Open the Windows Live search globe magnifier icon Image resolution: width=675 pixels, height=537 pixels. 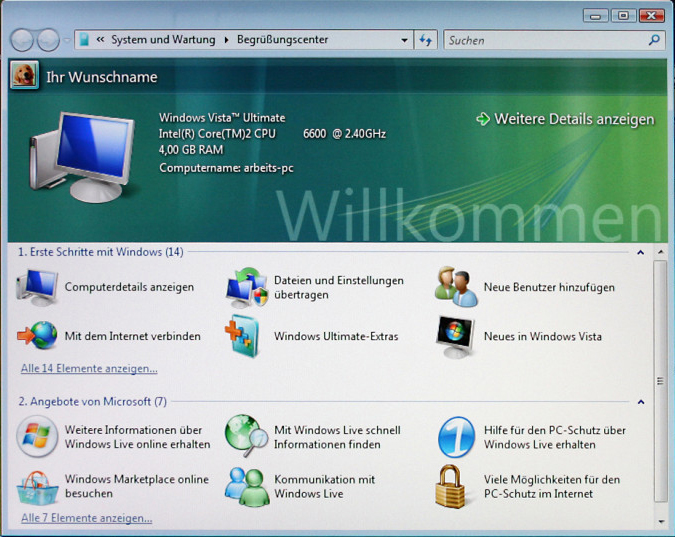(246, 435)
